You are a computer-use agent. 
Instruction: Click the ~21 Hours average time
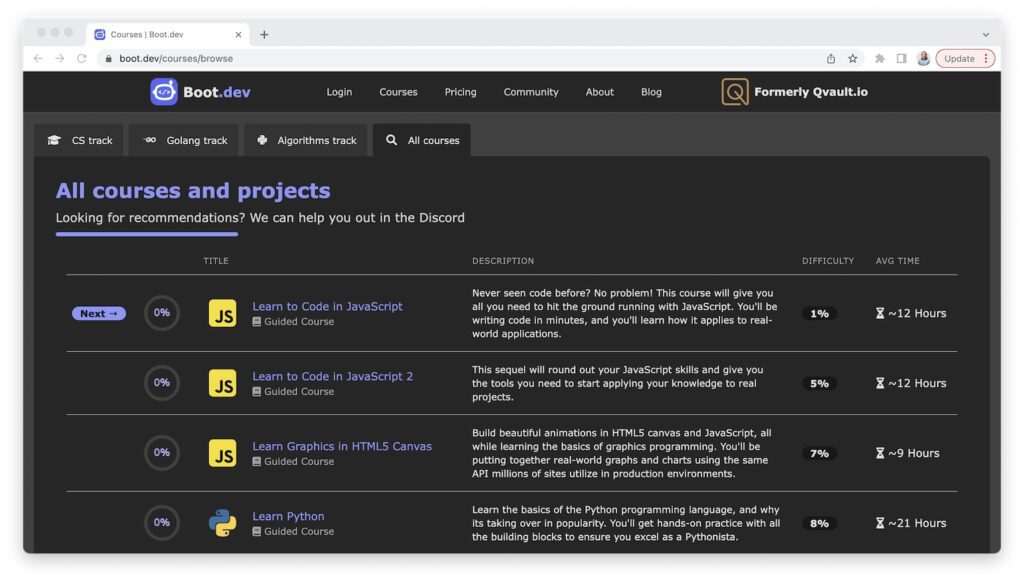pyautogui.click(x=911, y=523)
